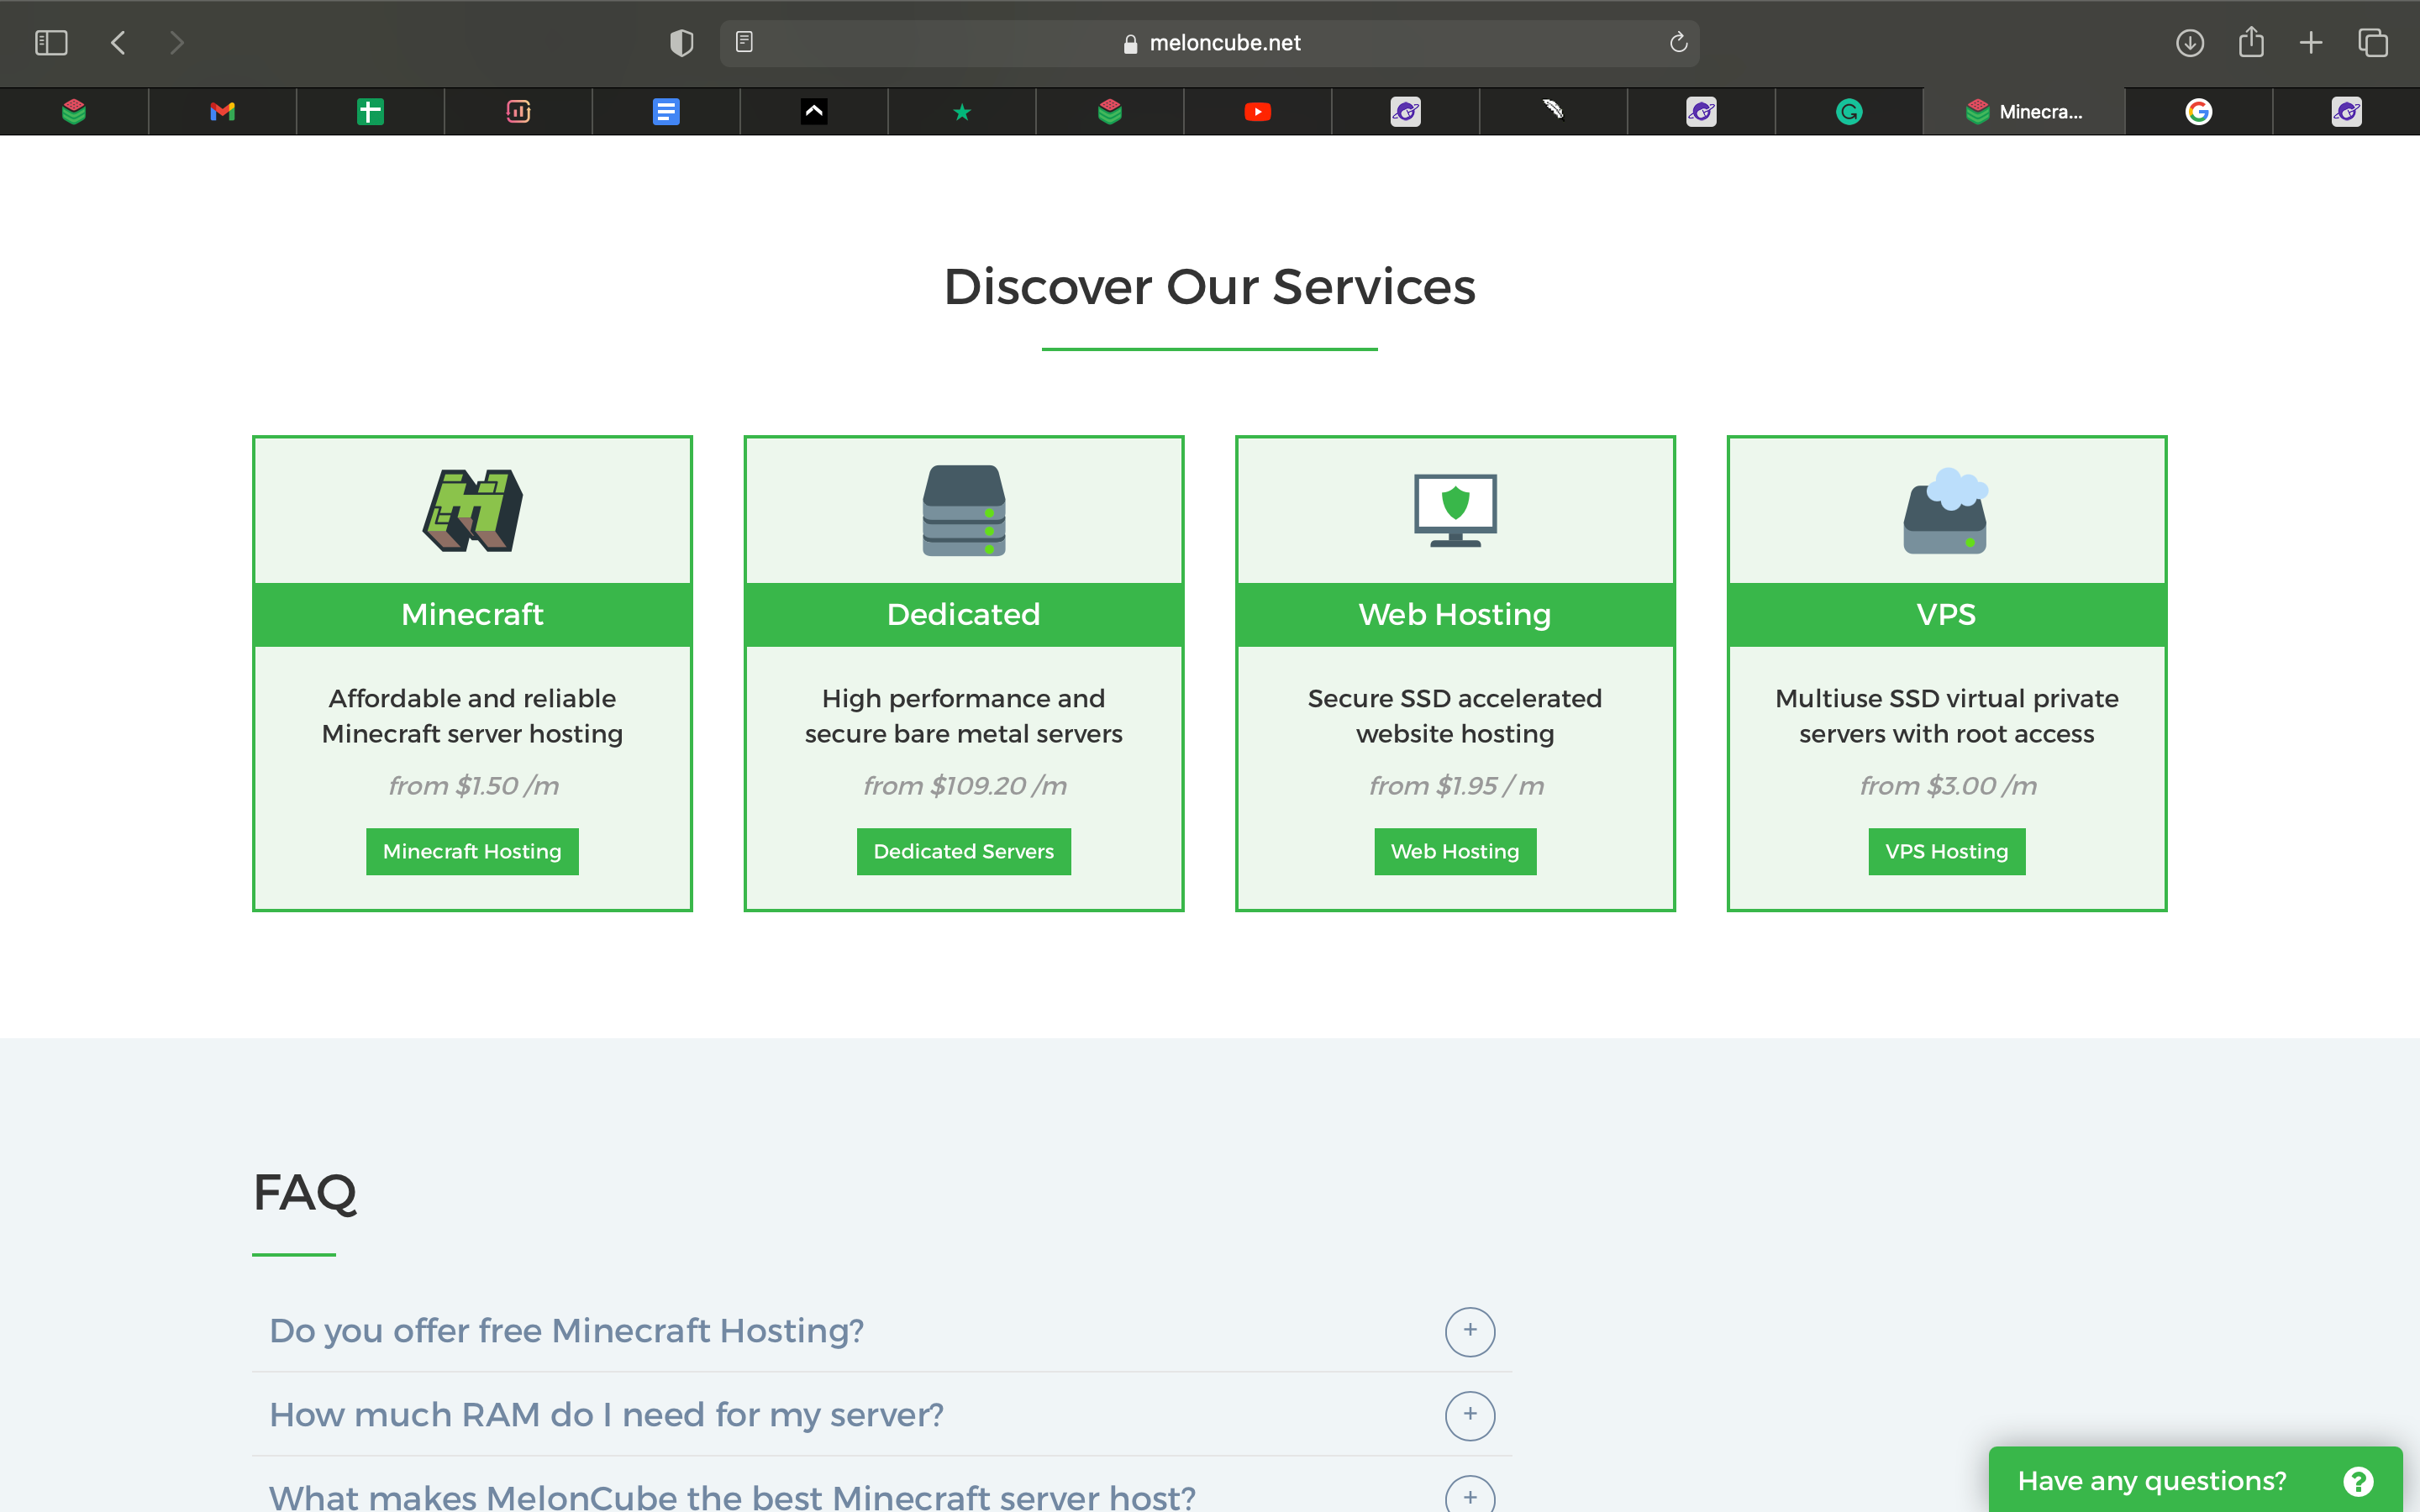Show the downloads list
This screenshot has width=2420, height=1512.
(x=2190, y=43)
